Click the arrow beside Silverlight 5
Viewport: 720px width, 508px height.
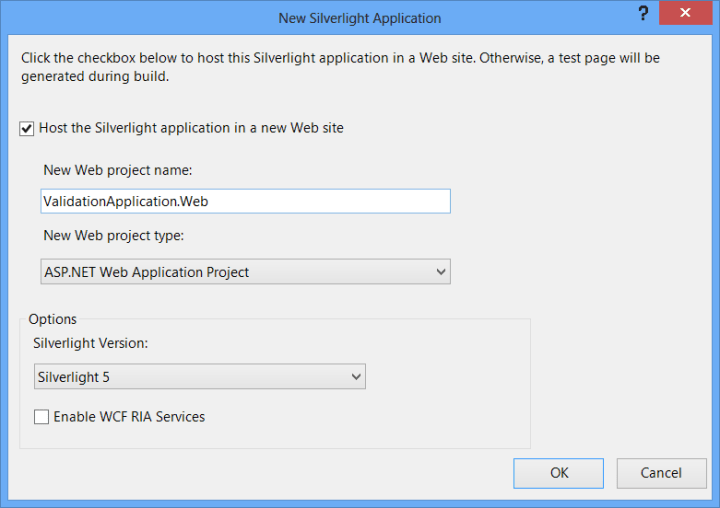[x=356, y=377]
